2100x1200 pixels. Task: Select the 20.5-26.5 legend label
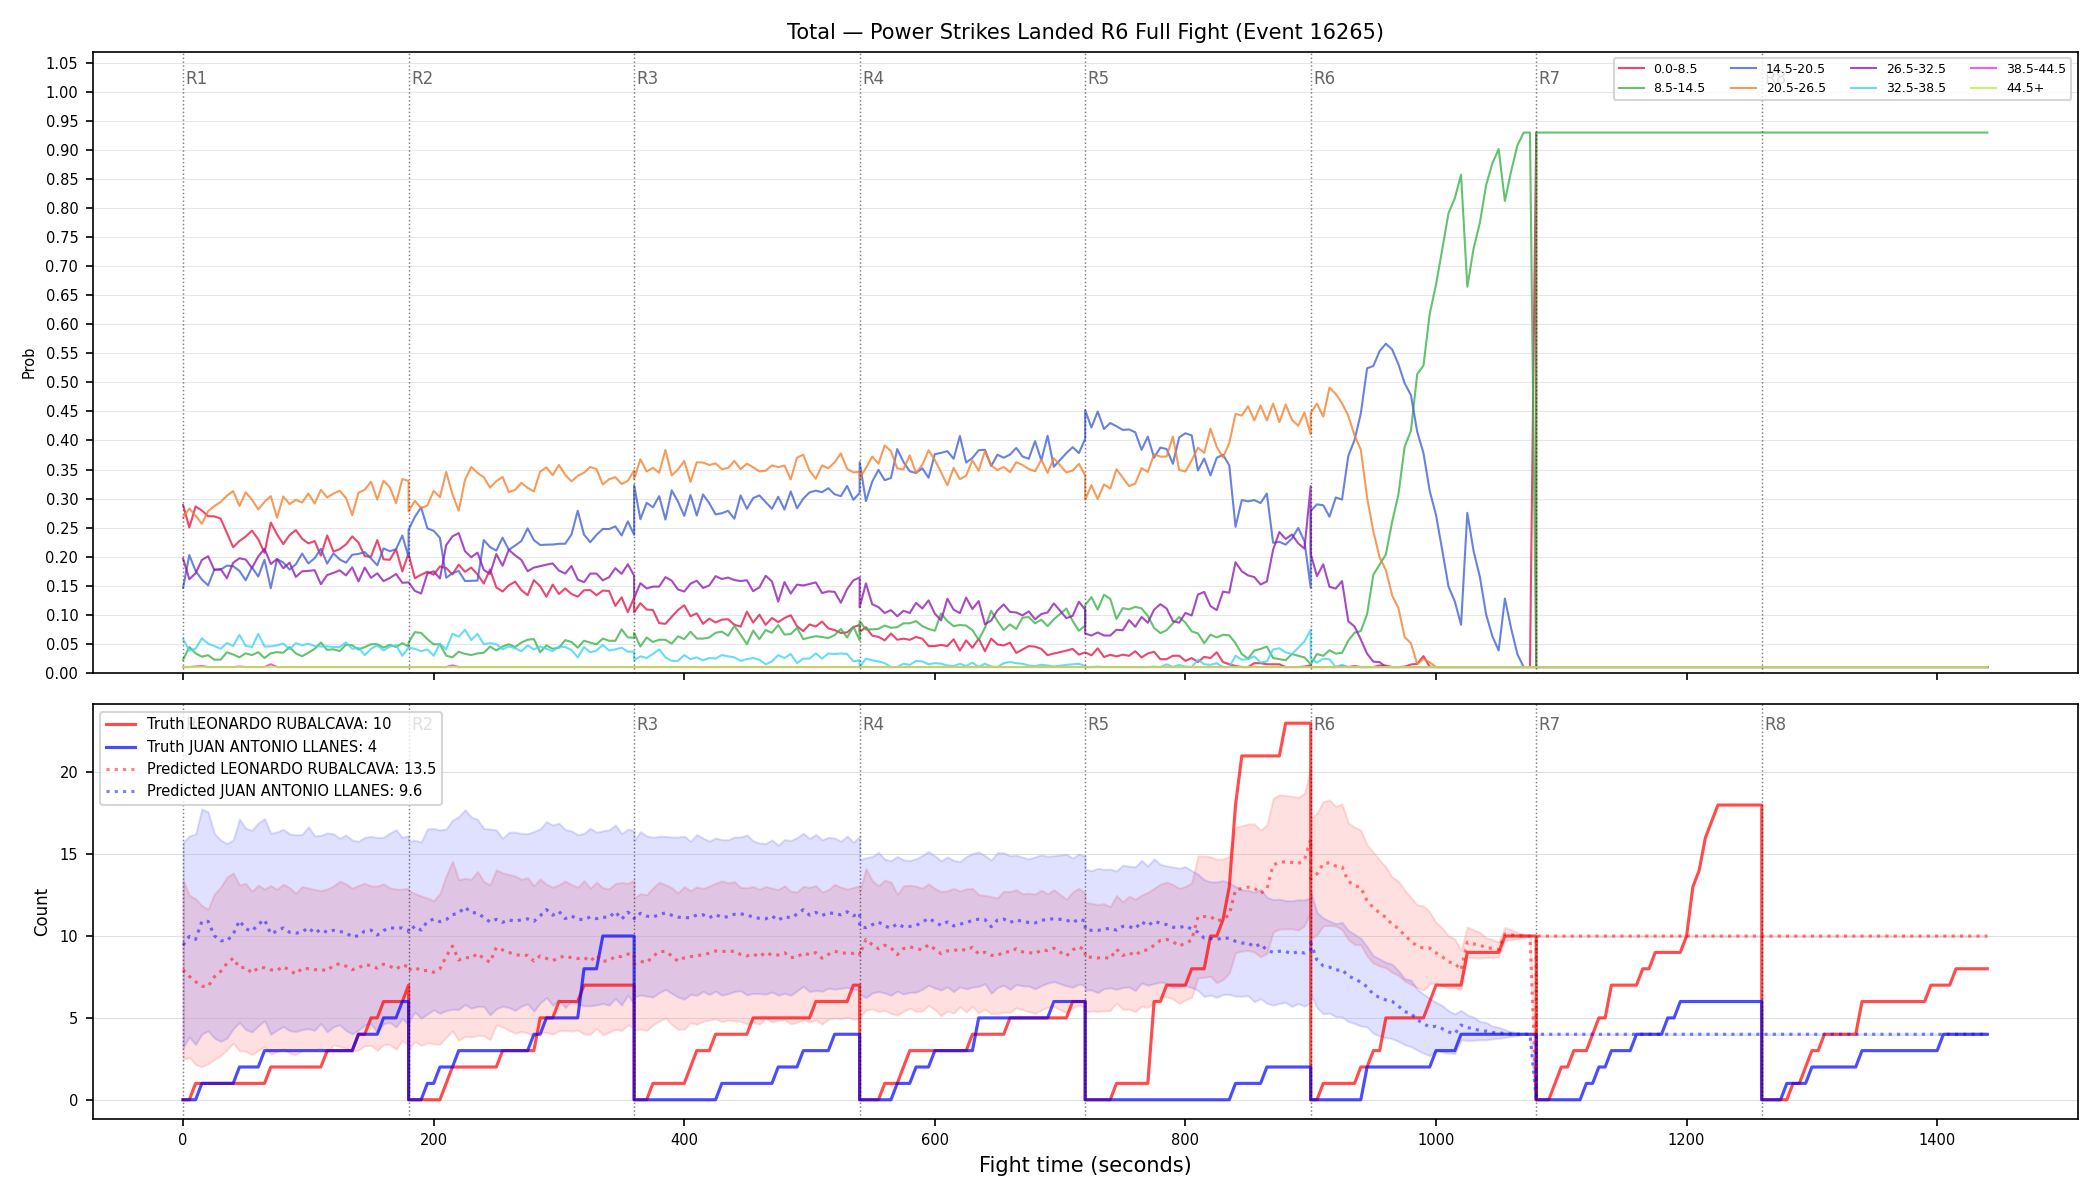(1795, 88)
